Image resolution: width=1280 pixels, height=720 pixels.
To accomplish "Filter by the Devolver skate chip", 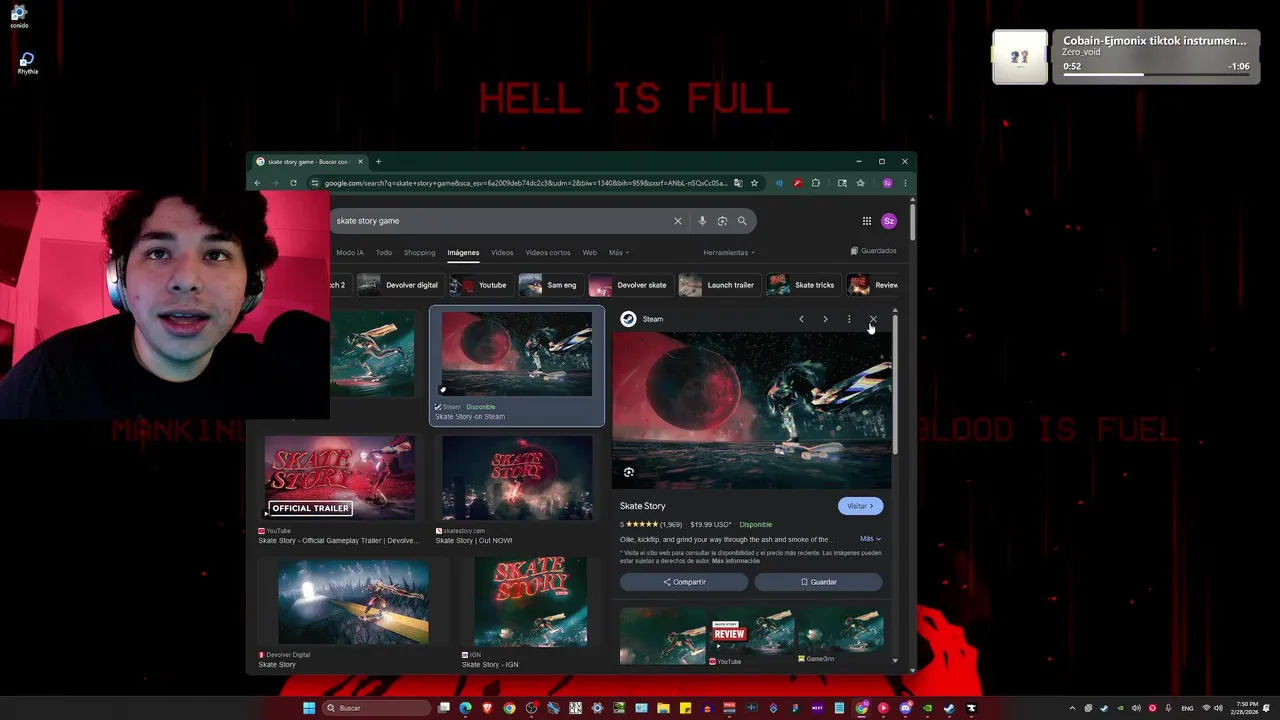I will point(630,285).
